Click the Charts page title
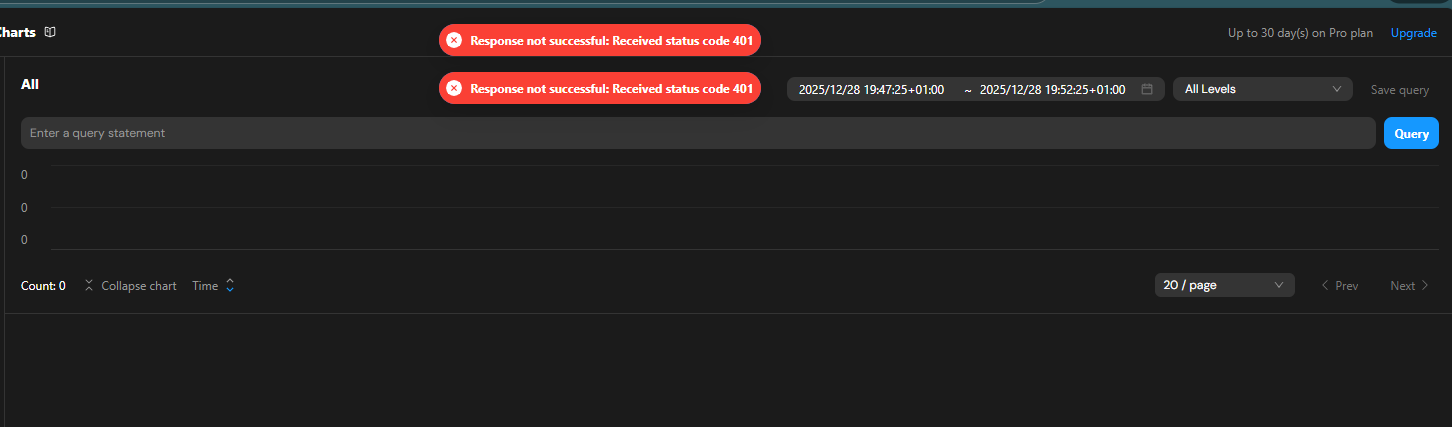The height and width of the screenshot is (427, 1452). coord(17,32)
